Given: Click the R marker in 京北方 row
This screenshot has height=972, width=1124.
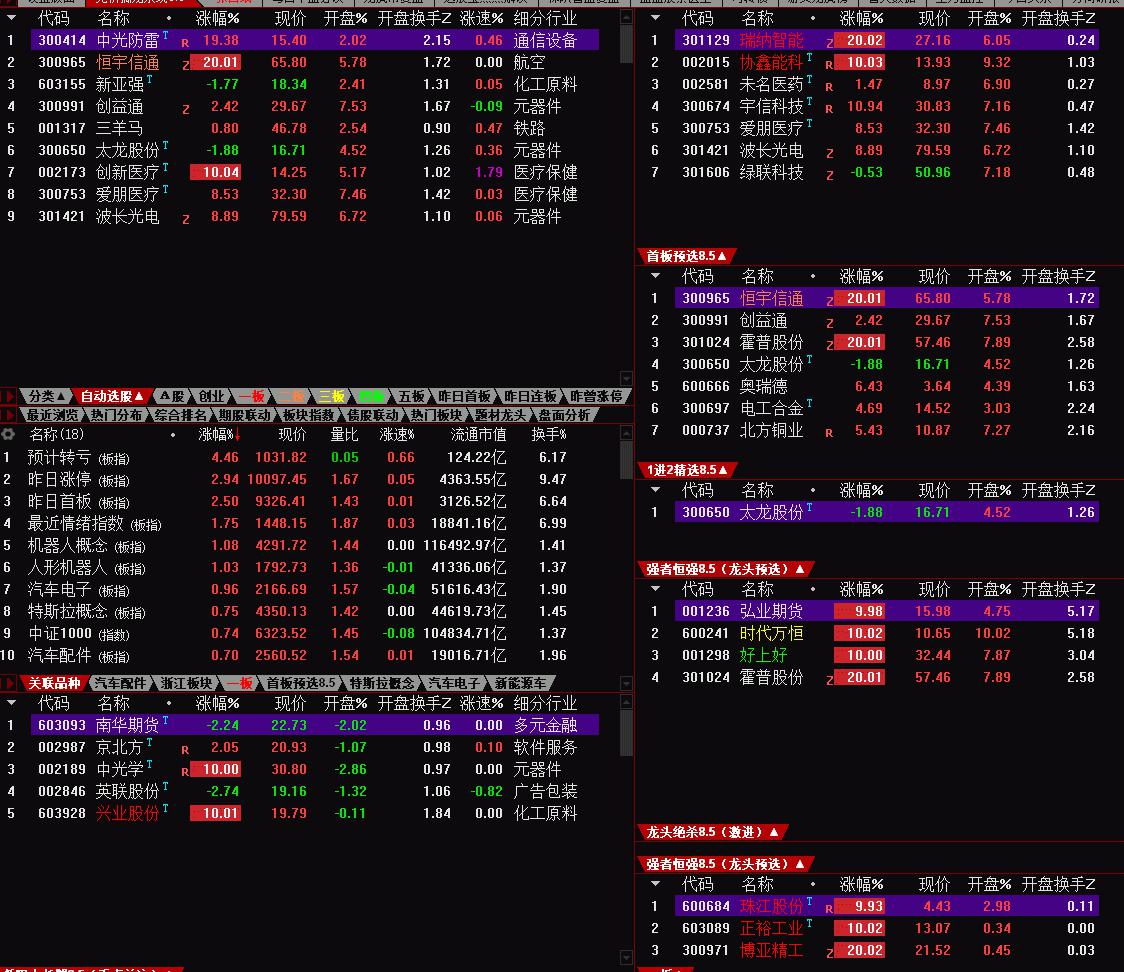Looking at the screenshot, I should (x=185, y=750).
